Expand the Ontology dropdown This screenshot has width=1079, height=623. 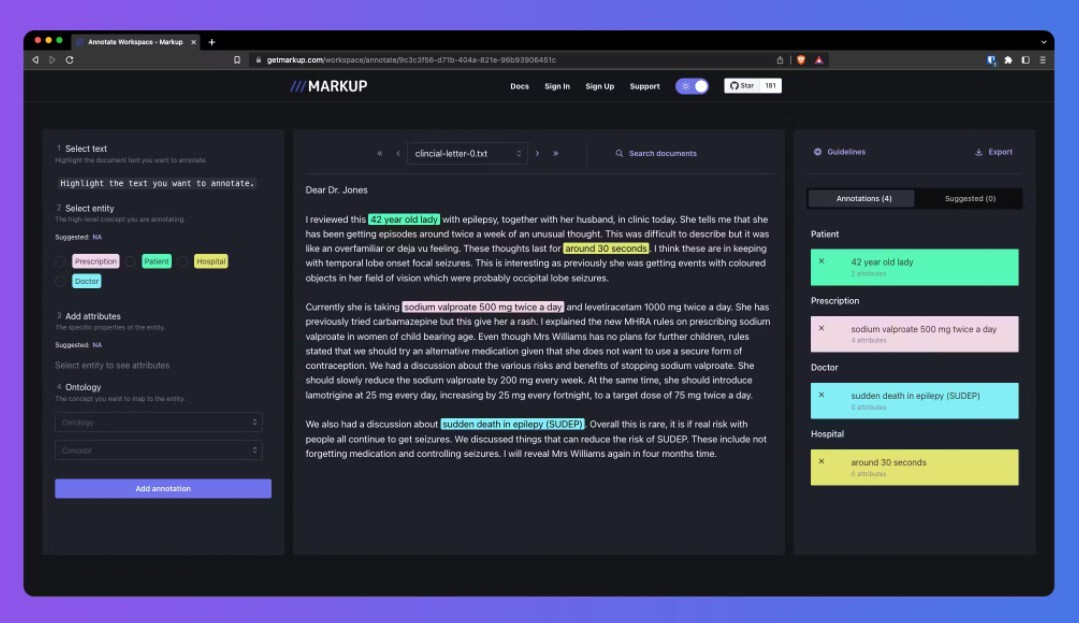click(x=158, y=423)
